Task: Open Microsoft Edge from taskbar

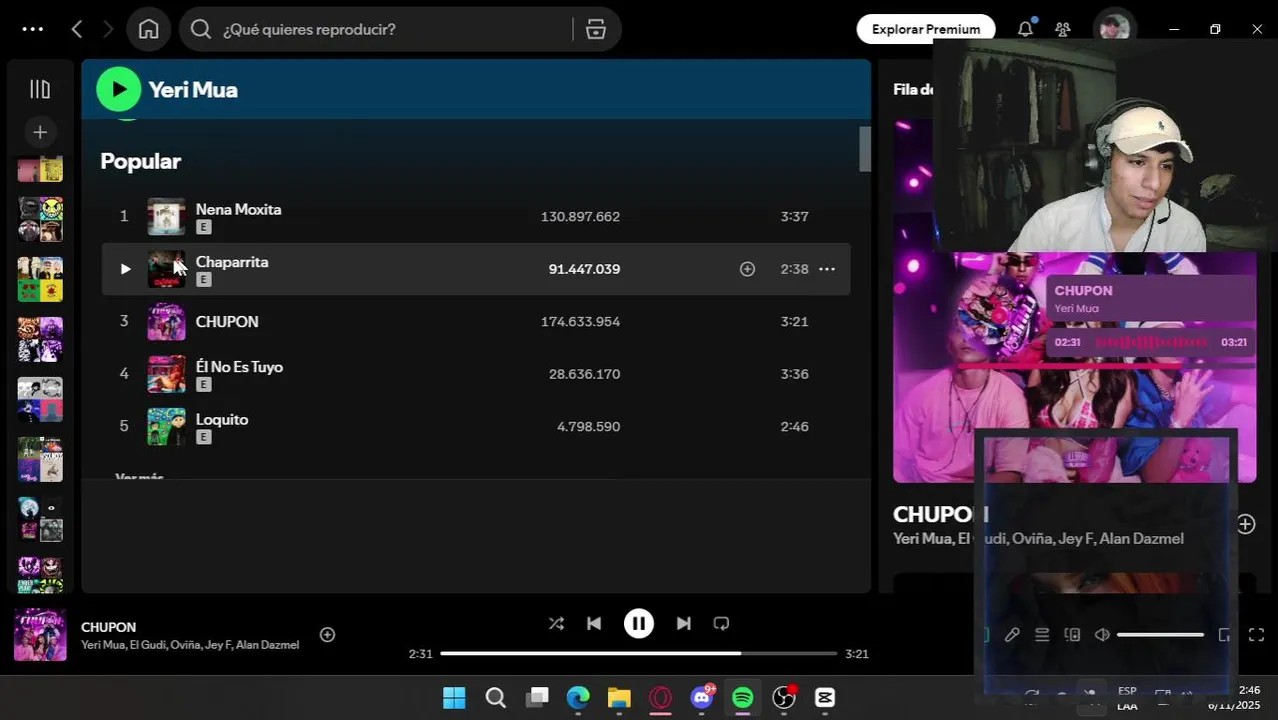Action: tap(578, 697)
